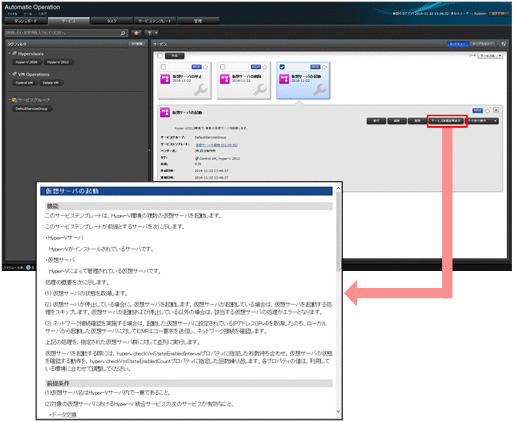
Task: Check the 仮想サーバの停止 card checkbox
Action: (163, 67)
